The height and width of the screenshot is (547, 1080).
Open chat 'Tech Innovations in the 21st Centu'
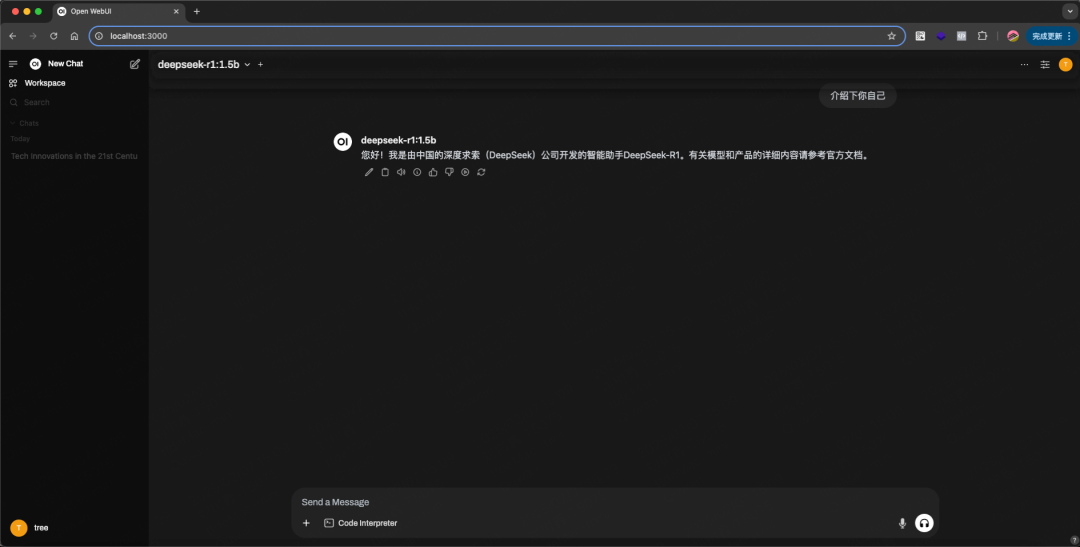74,156
